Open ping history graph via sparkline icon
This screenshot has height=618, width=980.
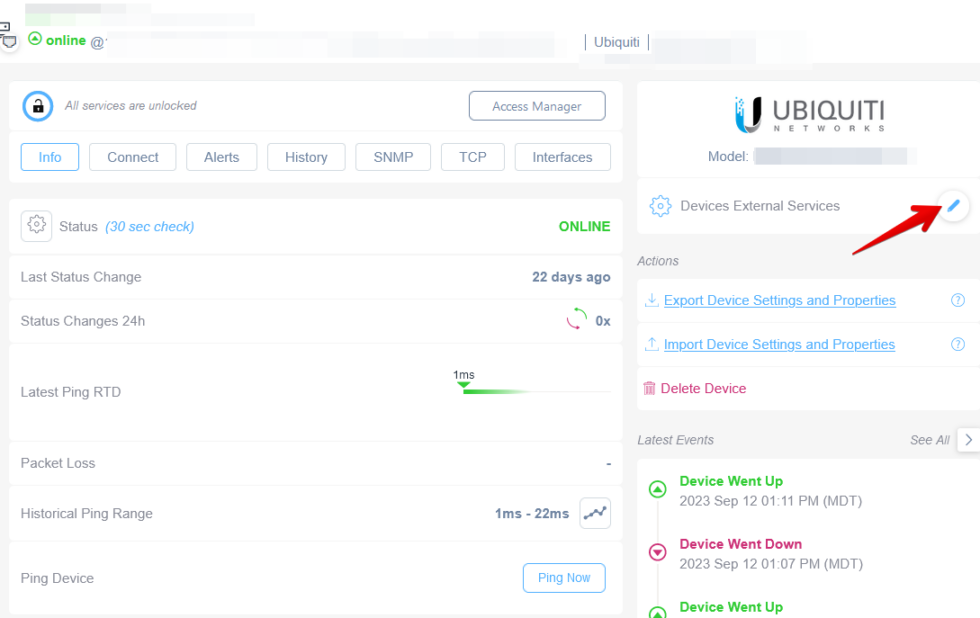pos(595,512)
